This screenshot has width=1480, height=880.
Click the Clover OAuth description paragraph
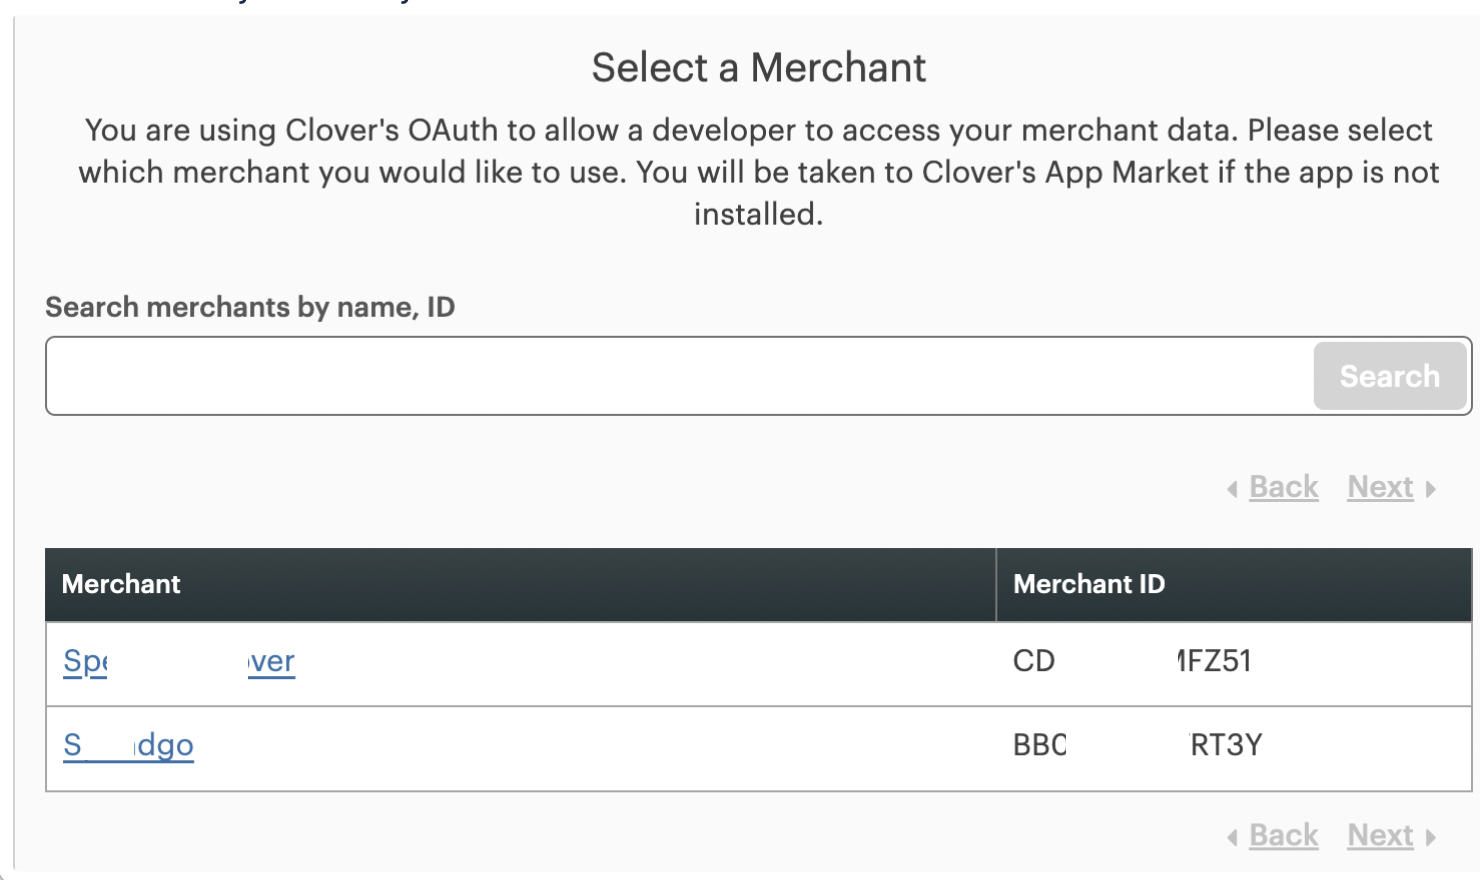pyautogui.click(x=758, y=151)
